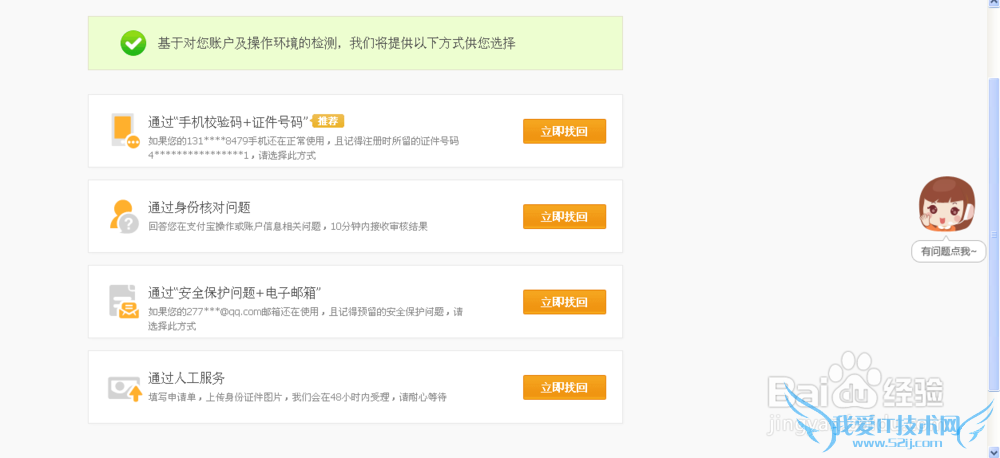The image size is (1000, 458).
Task: Click the orange phone verification icon
Action: point(126,131)
